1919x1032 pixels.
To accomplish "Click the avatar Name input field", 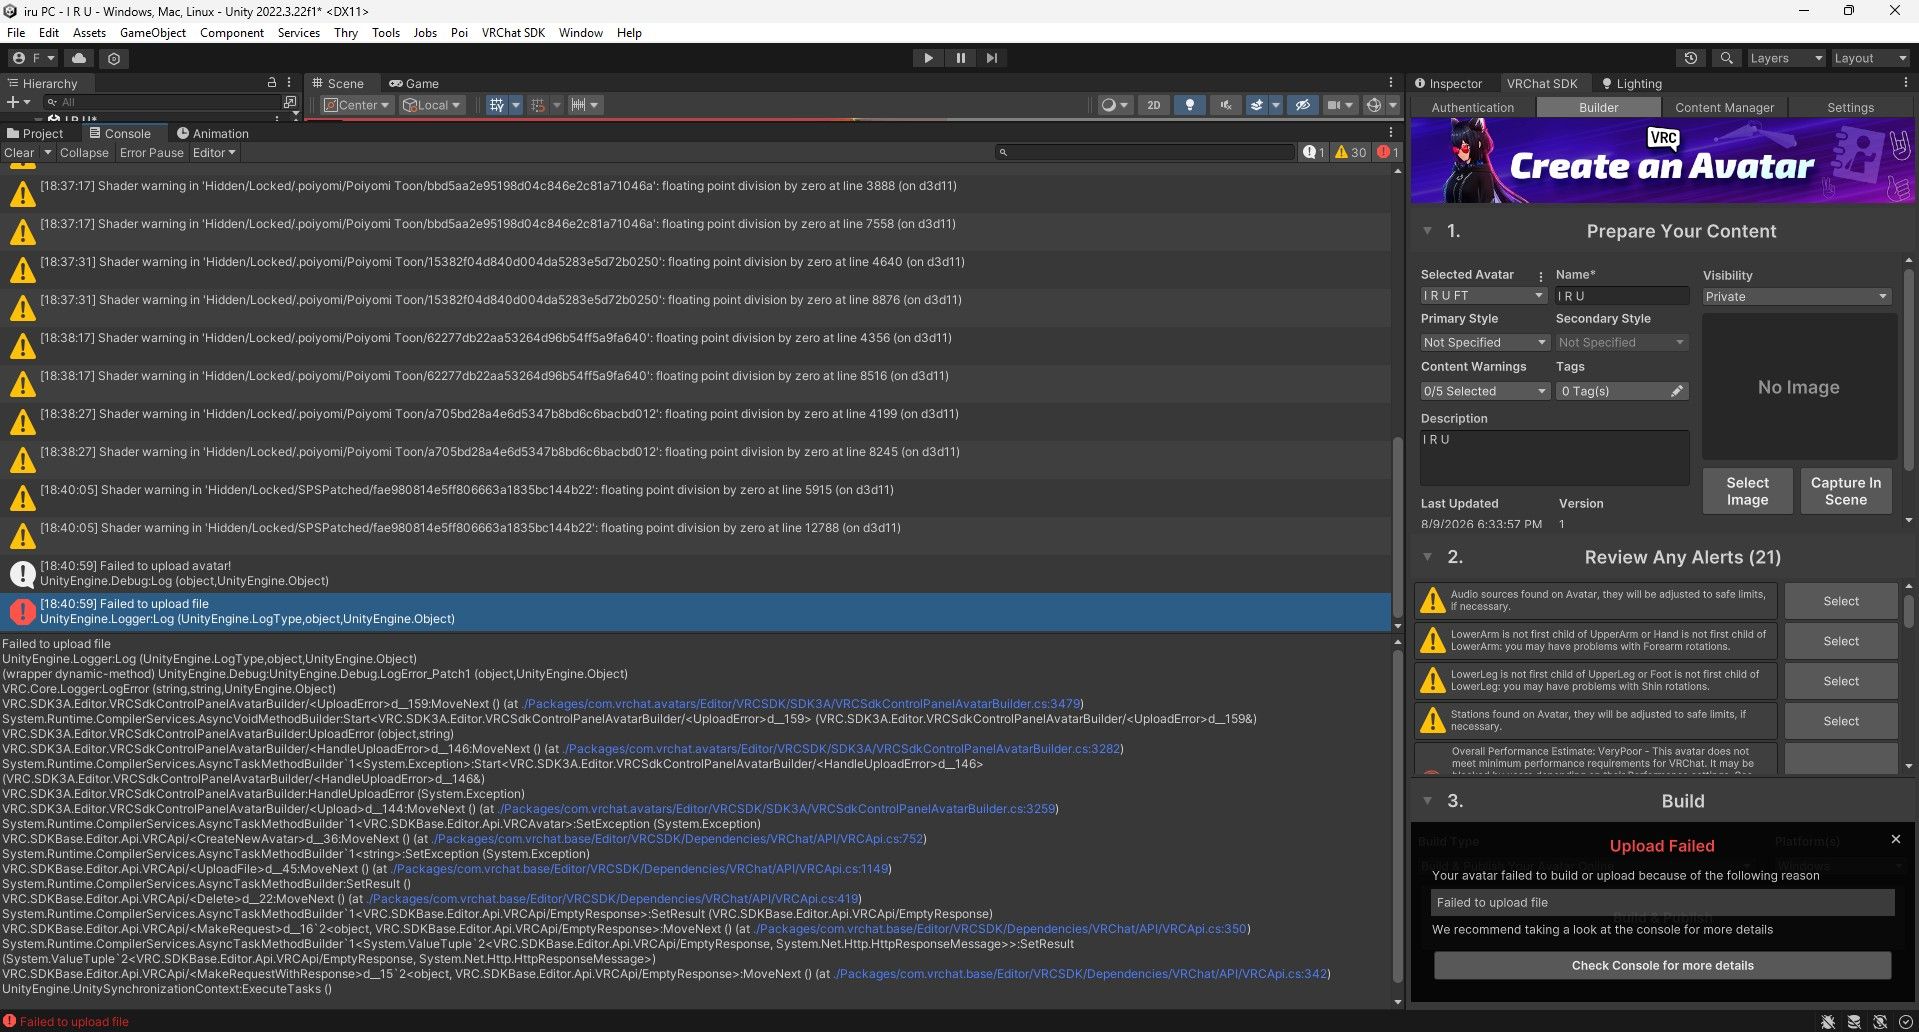I will pos(1621,296).
